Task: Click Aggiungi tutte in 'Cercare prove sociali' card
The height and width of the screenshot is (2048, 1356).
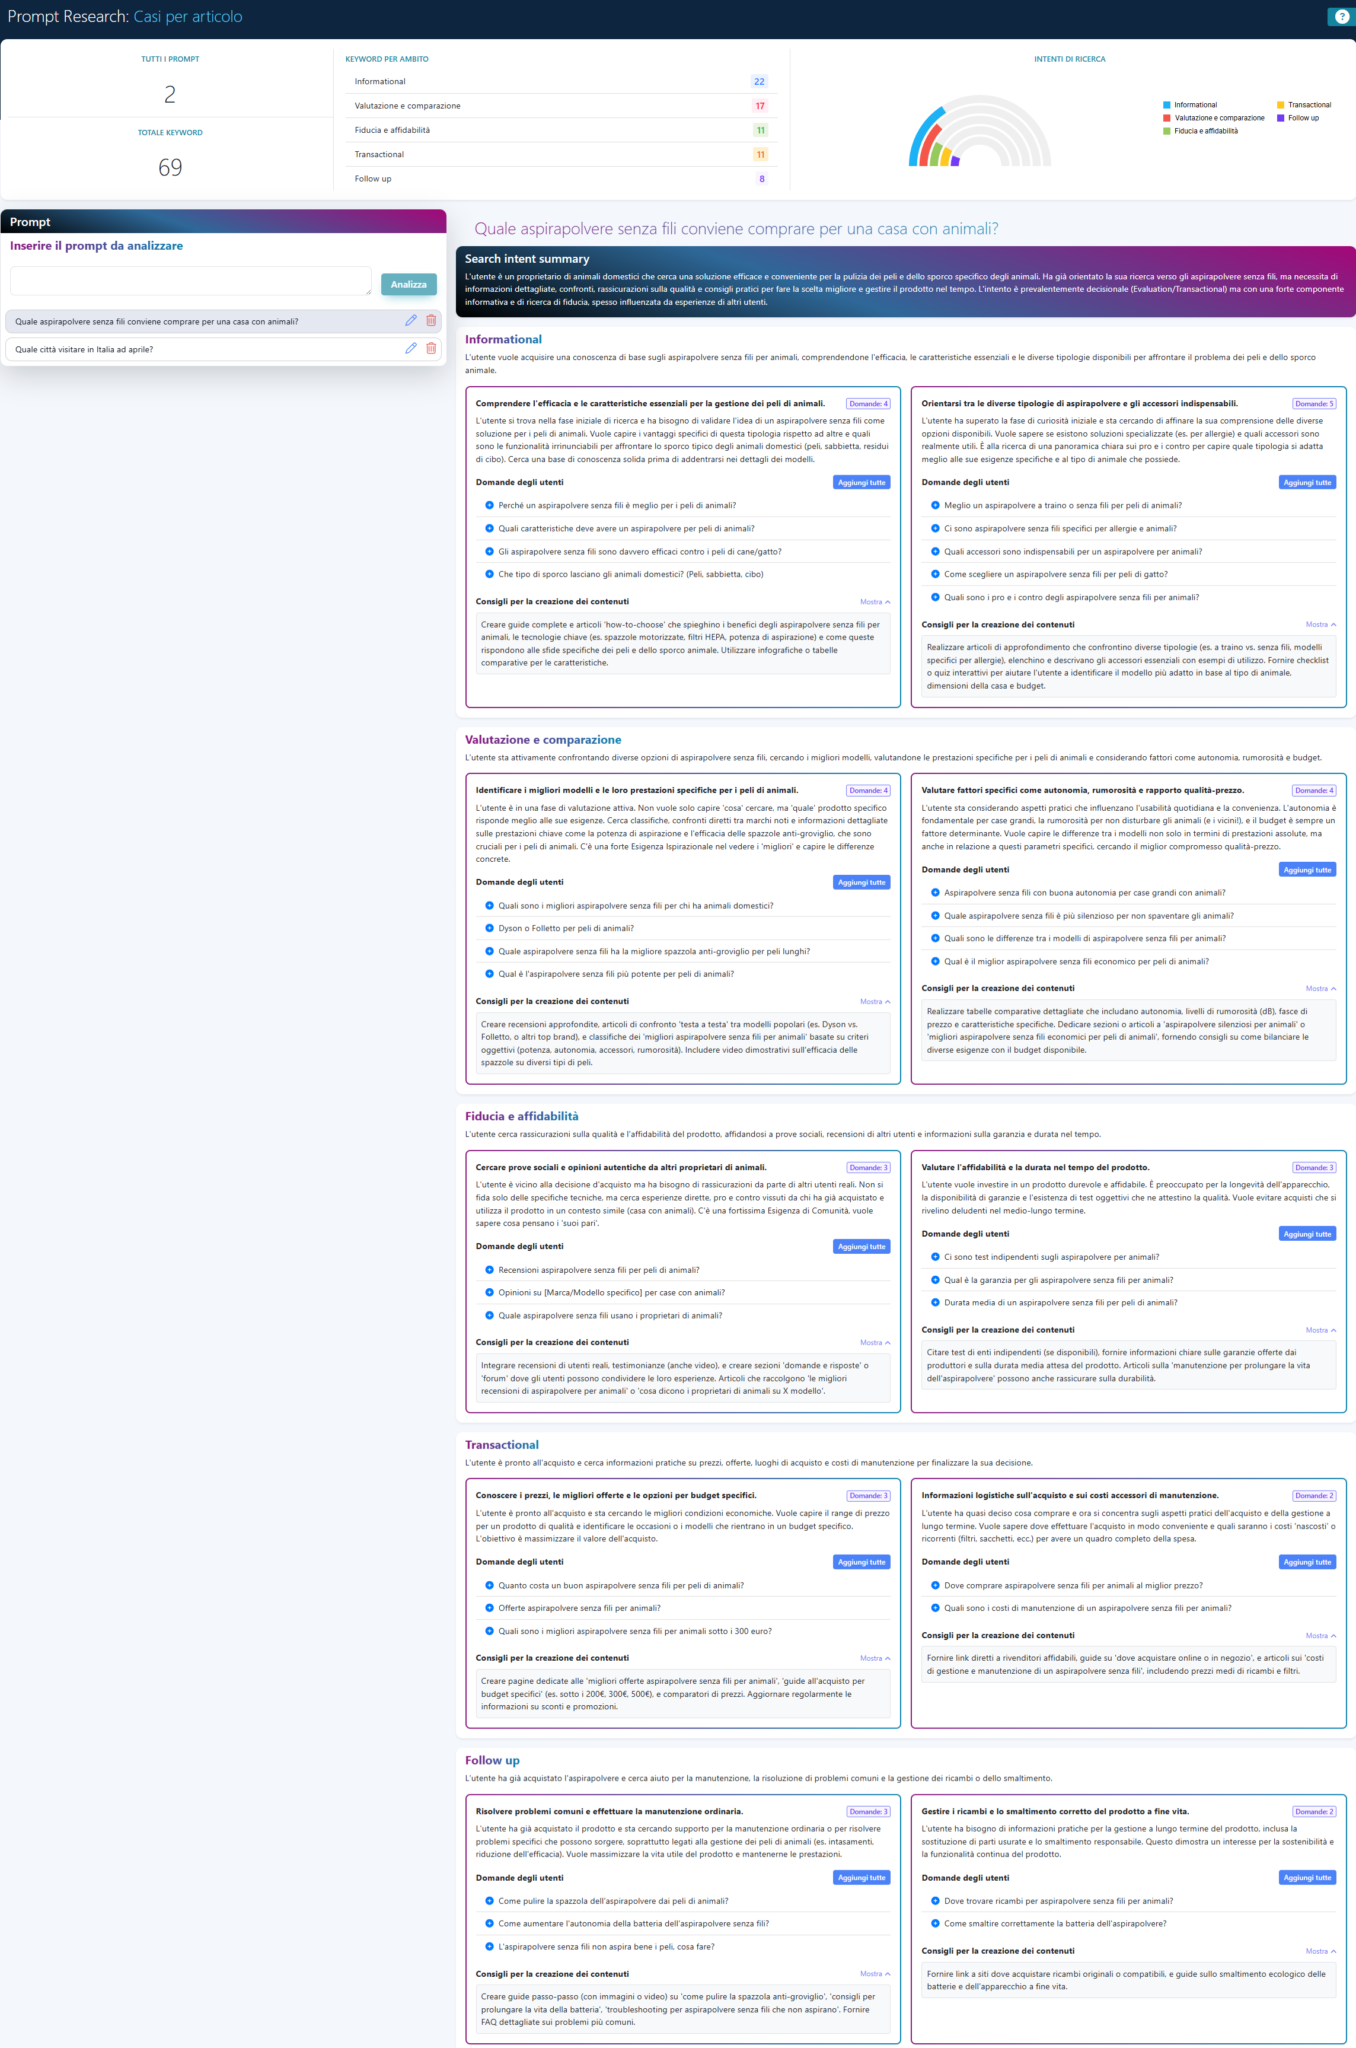Action: click(861, 1247)
